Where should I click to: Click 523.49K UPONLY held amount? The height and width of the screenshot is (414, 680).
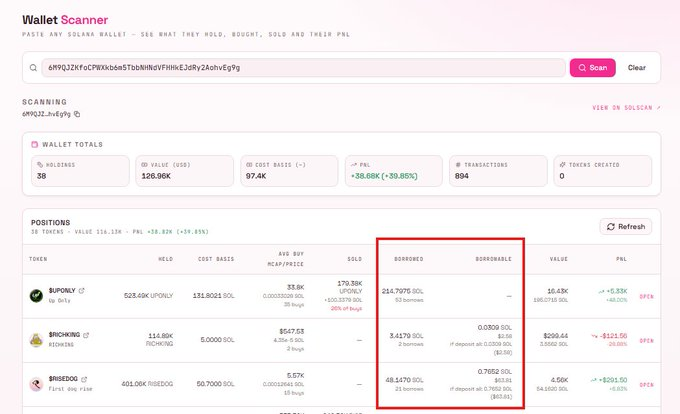click(148, 296)
